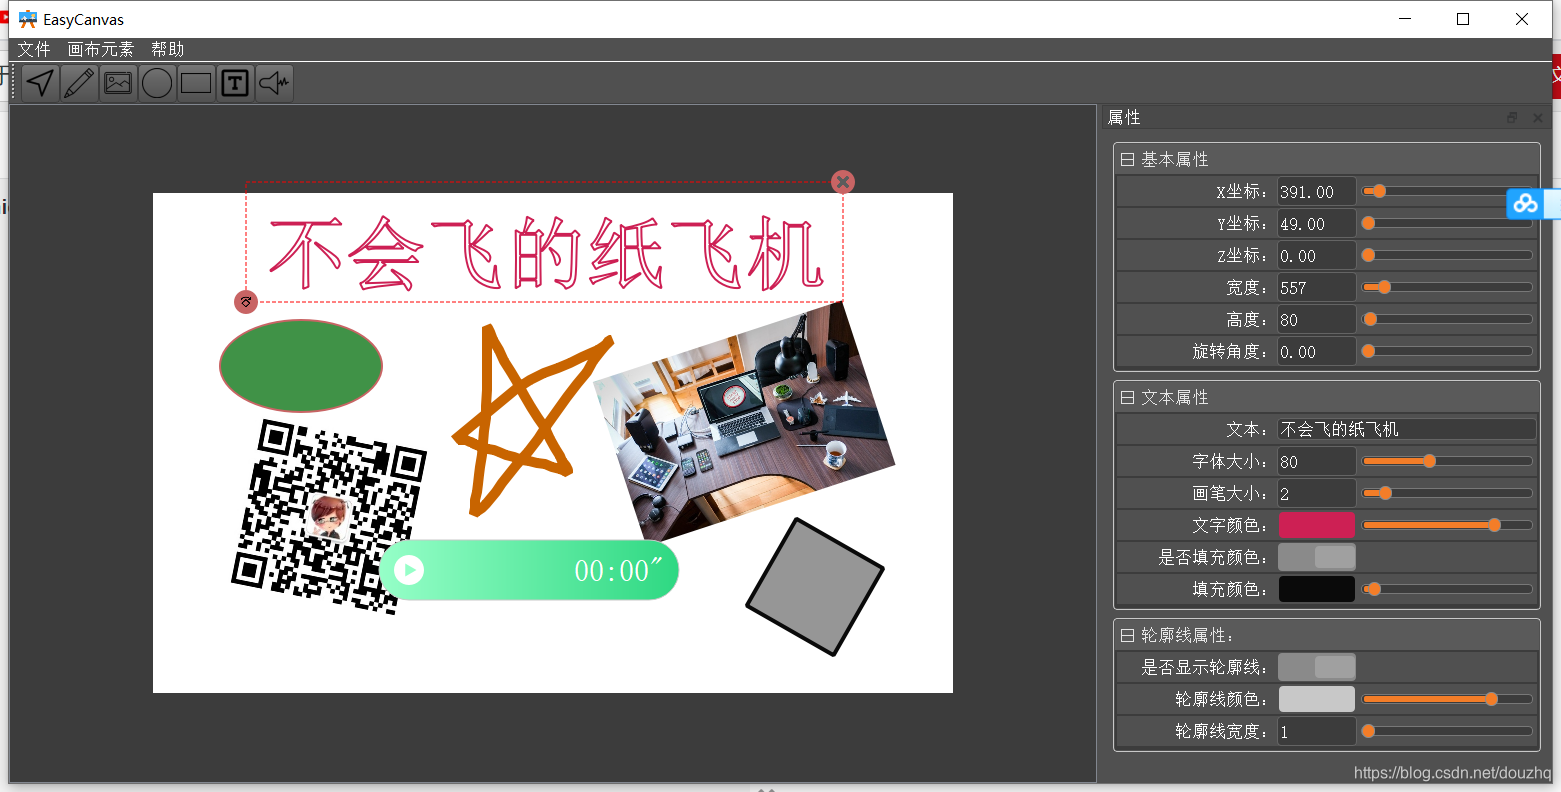The image size is (1561, 792).
Task: Click the red X to delete selected text
Action: (x=843, y=181)
